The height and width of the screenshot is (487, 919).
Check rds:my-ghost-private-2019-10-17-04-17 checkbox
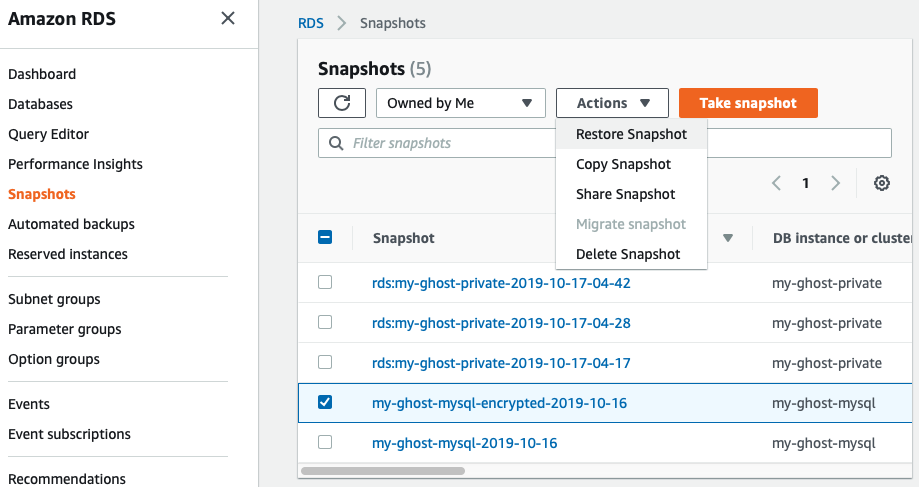click(x=325, y=362)
